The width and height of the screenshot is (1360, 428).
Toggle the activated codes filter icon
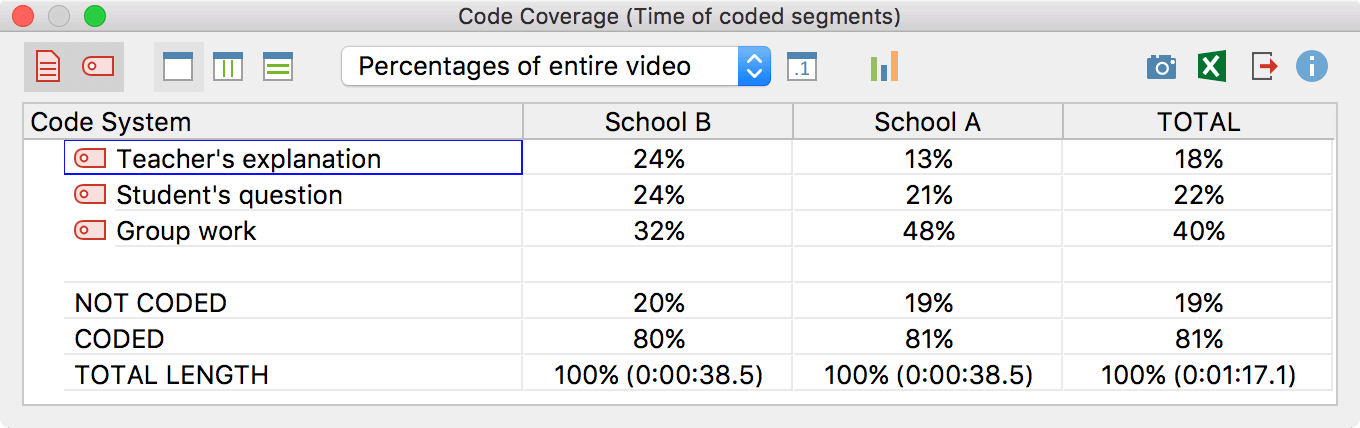point(98,67)
